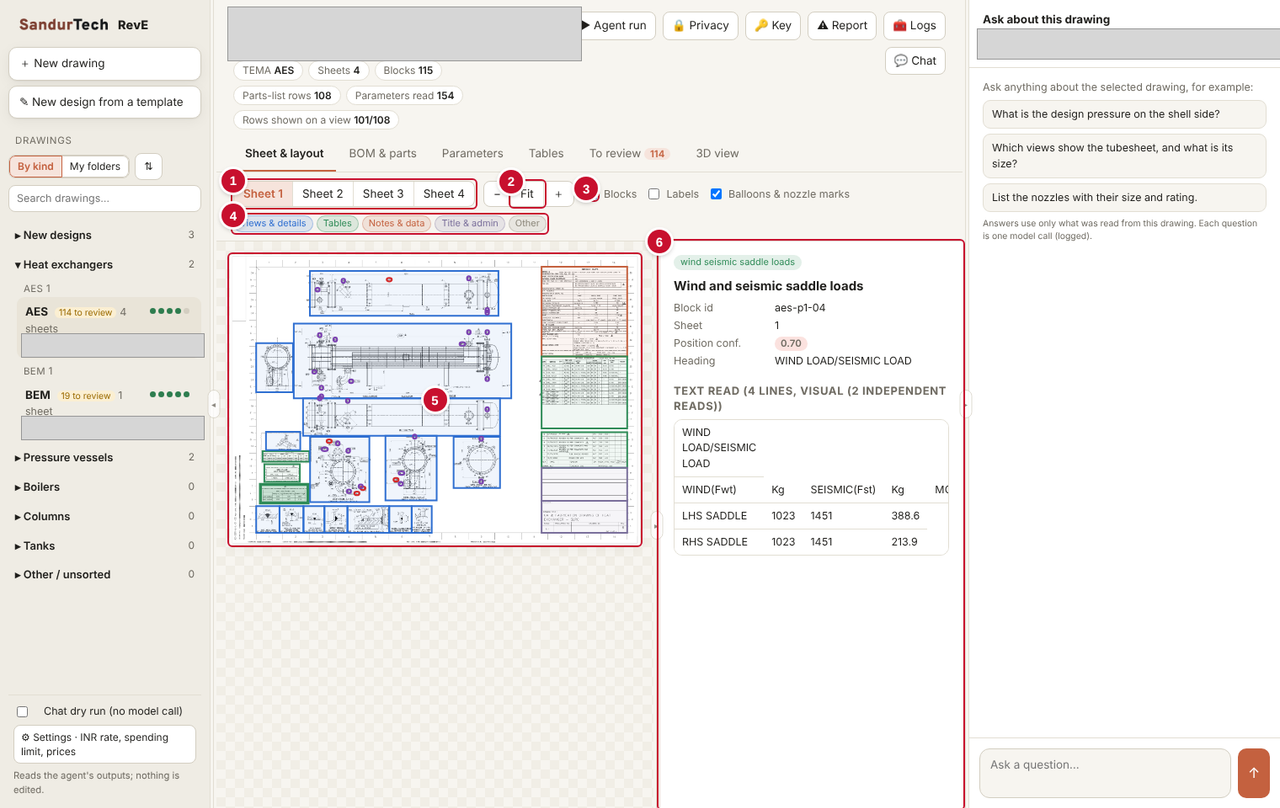Expand the Tanks group

105,546
